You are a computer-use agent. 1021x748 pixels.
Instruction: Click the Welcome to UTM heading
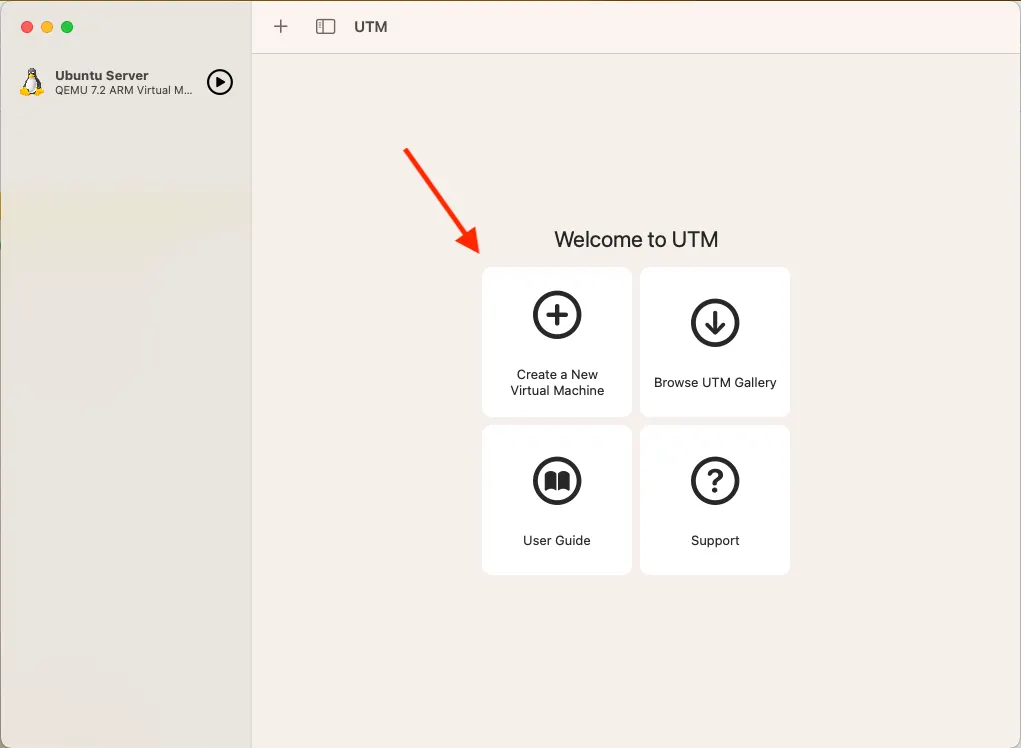coord(636,239)
